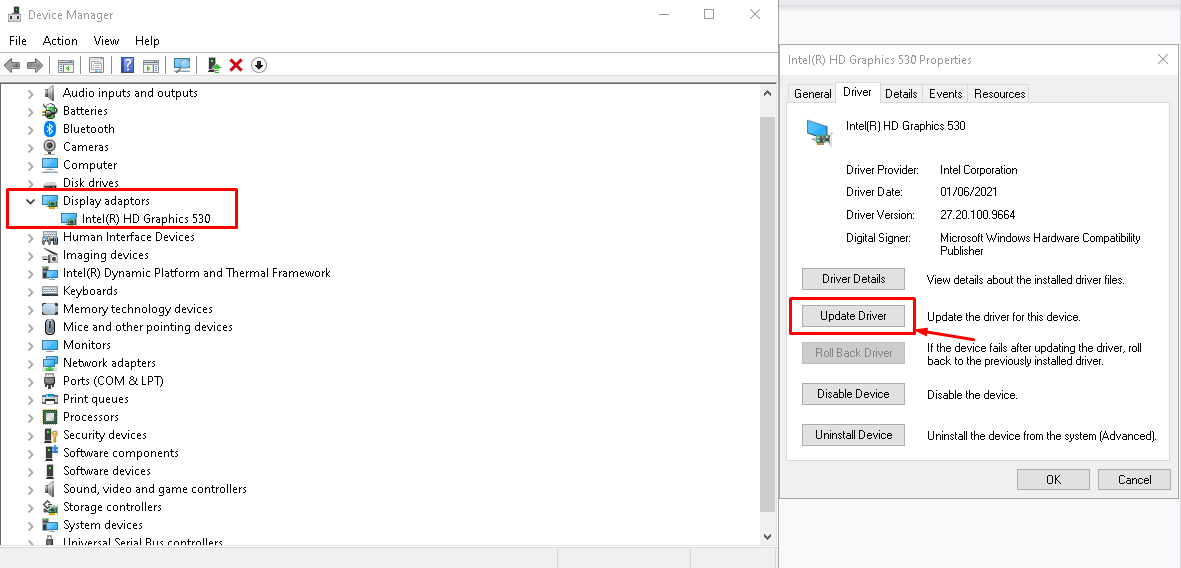The height and width of the screenshot is (568, 1181).
Task: Expand the Processors node chevron
Action: [30, 417]
